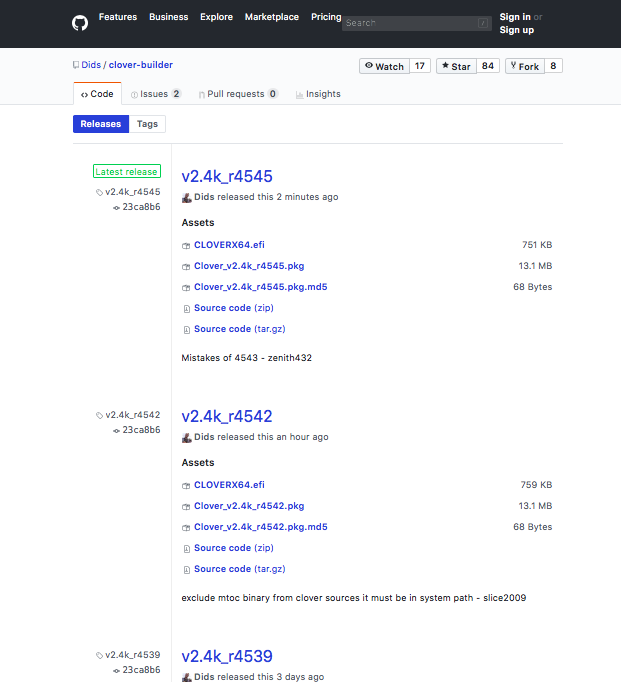Click 'exclude mtoc binary' release note text

(x=354, y=598)
